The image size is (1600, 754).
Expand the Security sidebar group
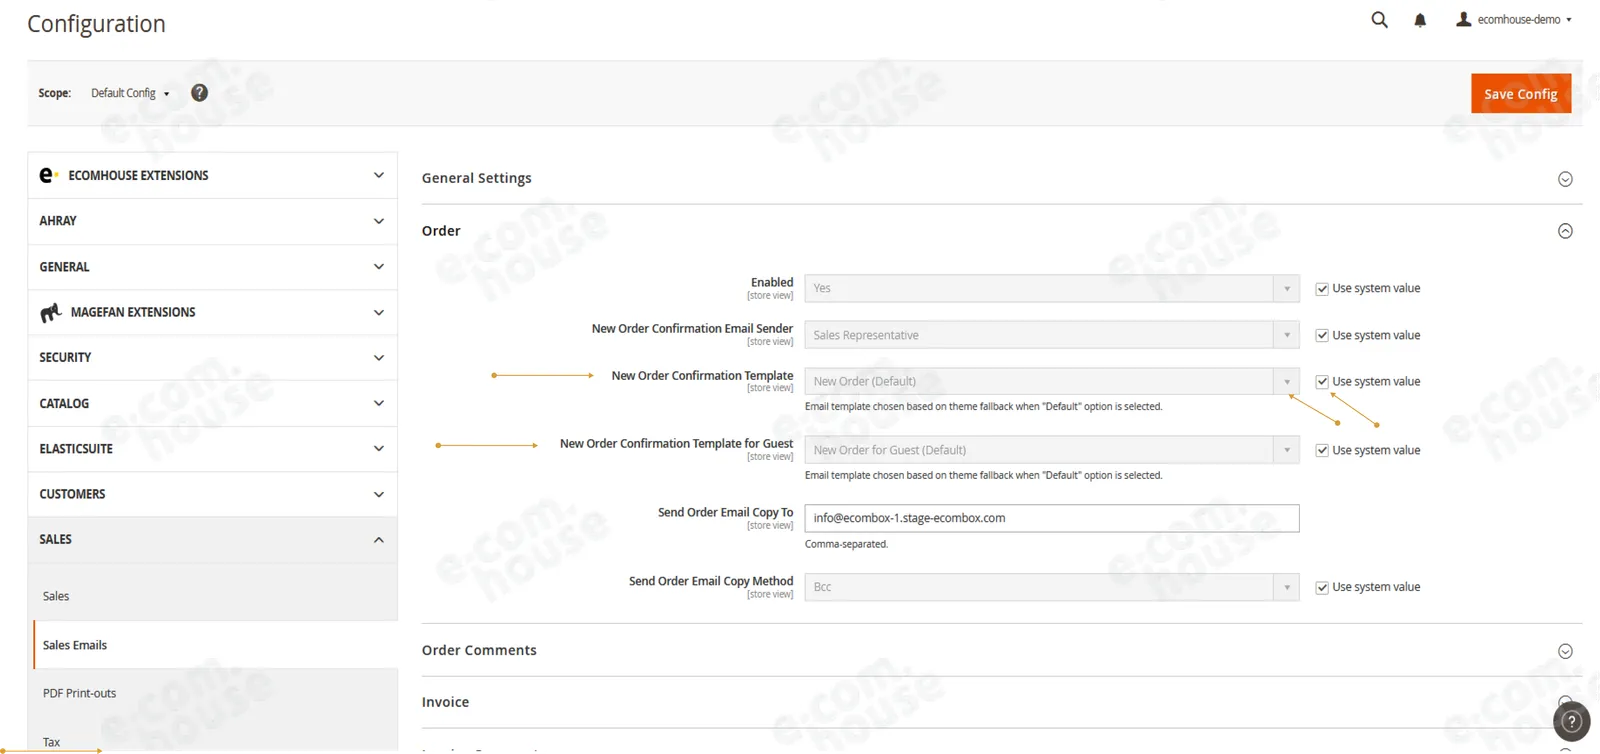click(x=212, y=358)
